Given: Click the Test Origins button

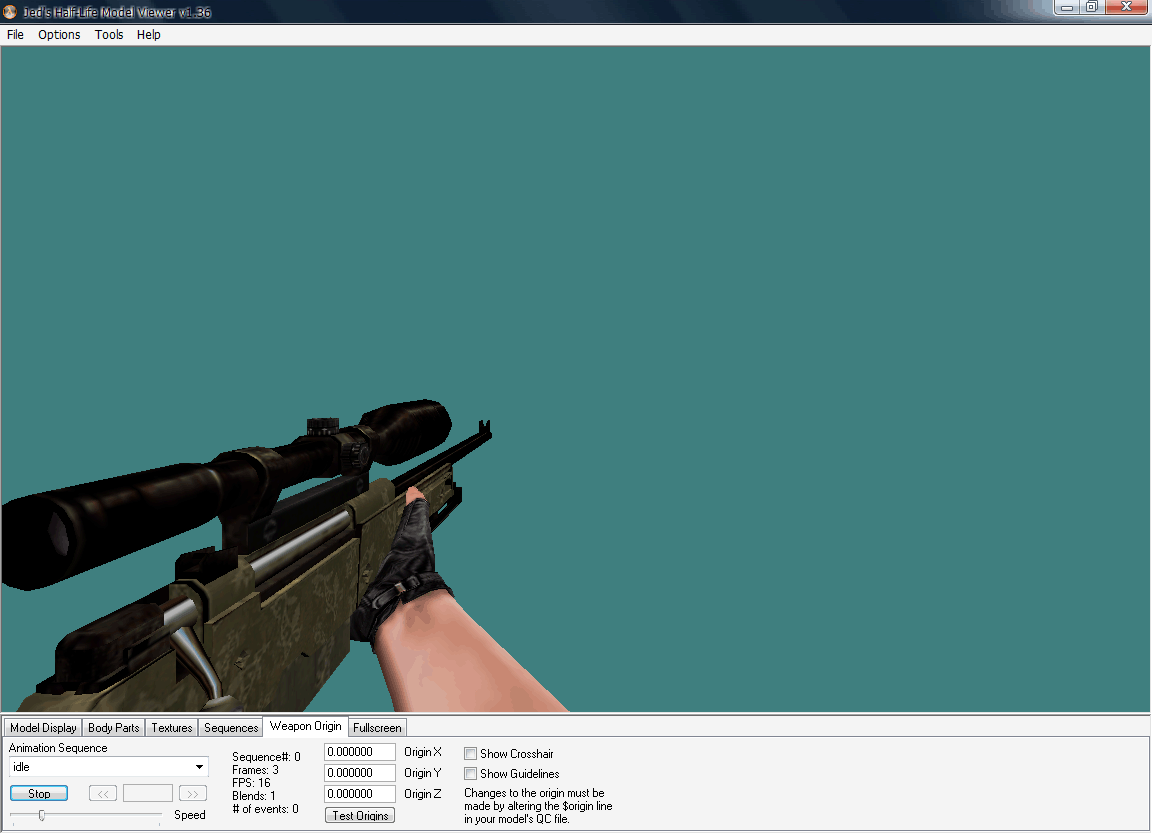Looking at the screenshot, I should [x=360, y=816].
